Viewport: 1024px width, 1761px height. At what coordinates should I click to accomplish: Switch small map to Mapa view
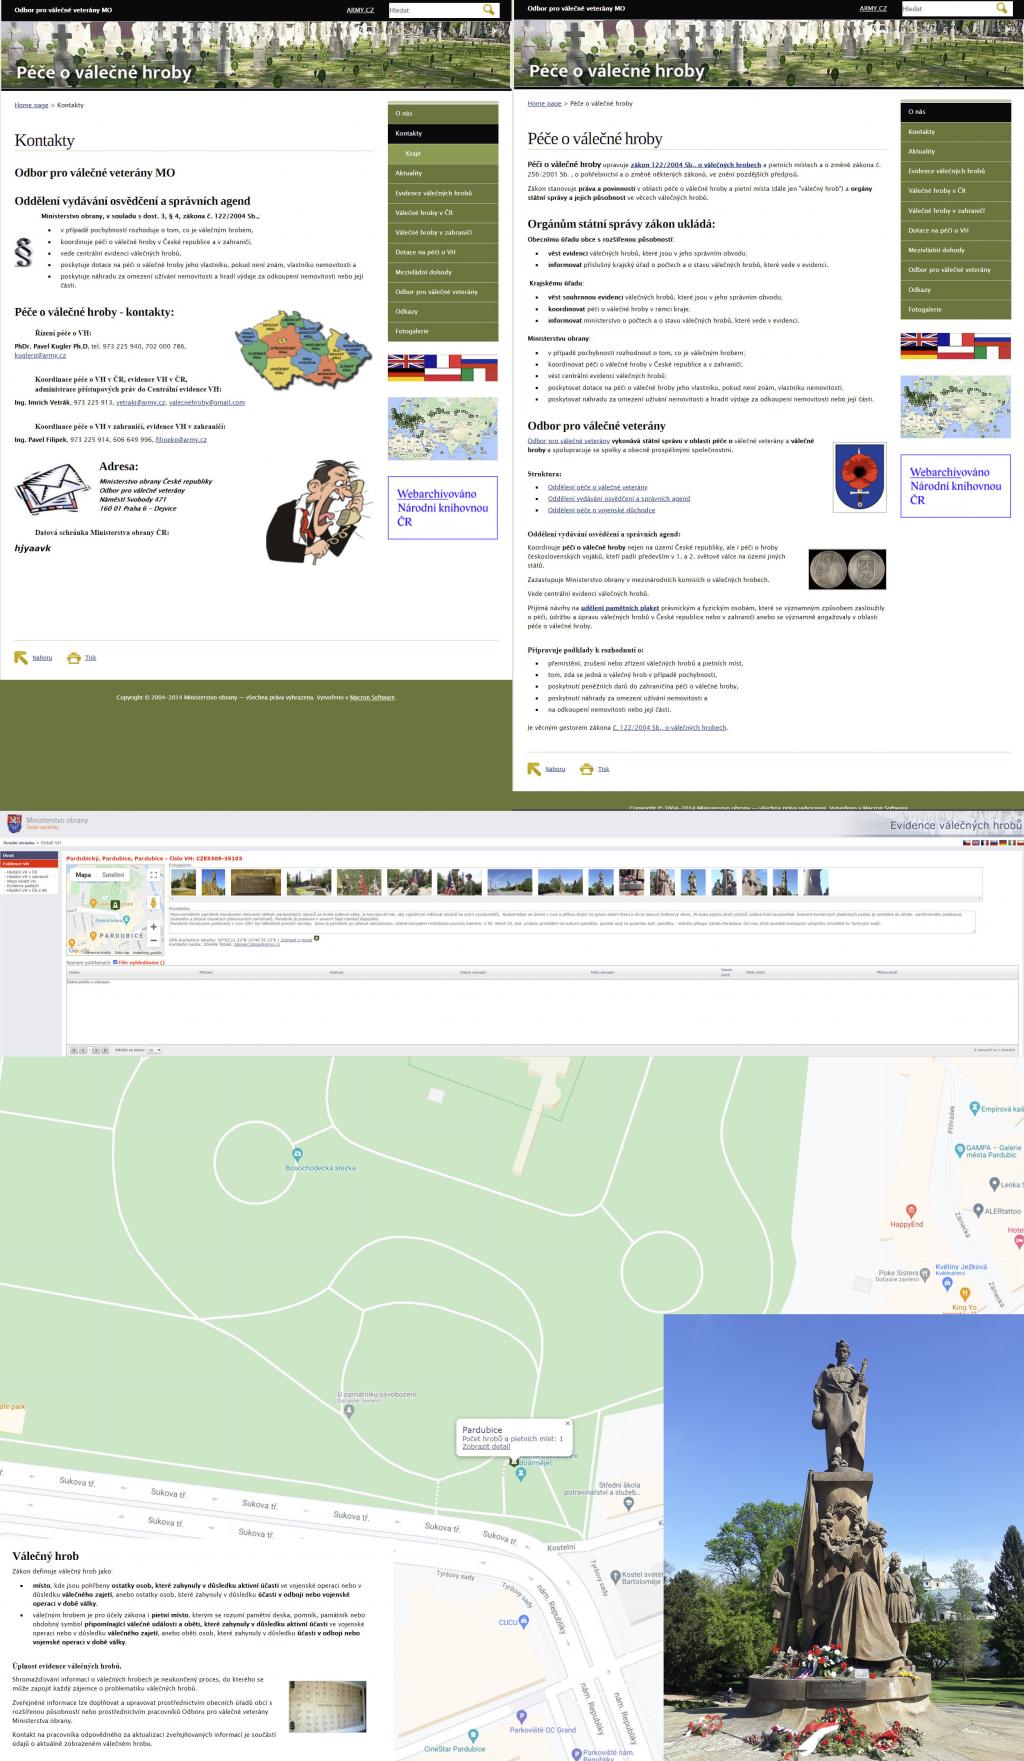pyautogui.click(x=83, y=874)
